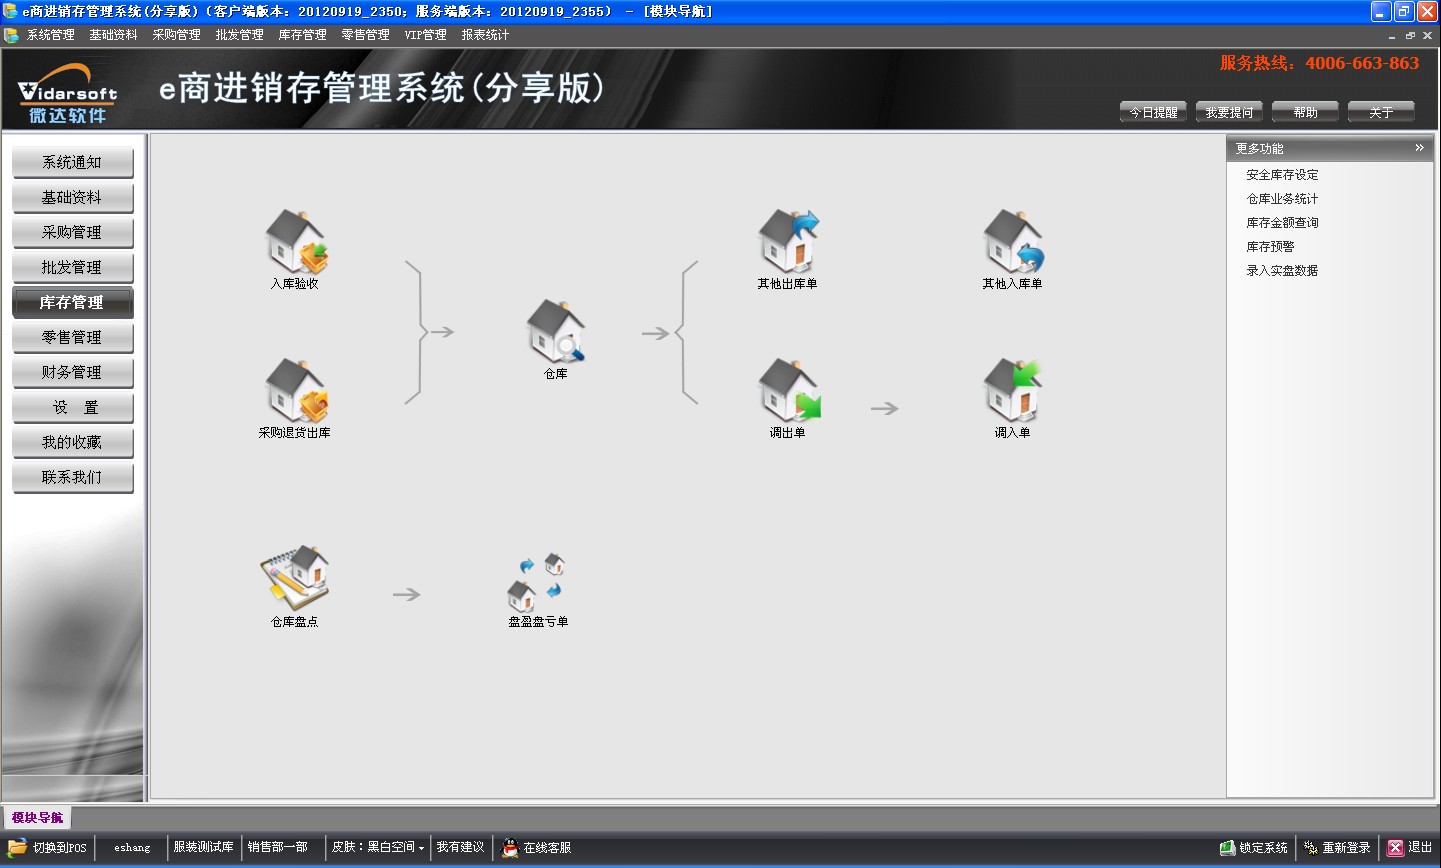
Task: Select 联系我们 in the sidebar
Action: (x=72, y=478)
